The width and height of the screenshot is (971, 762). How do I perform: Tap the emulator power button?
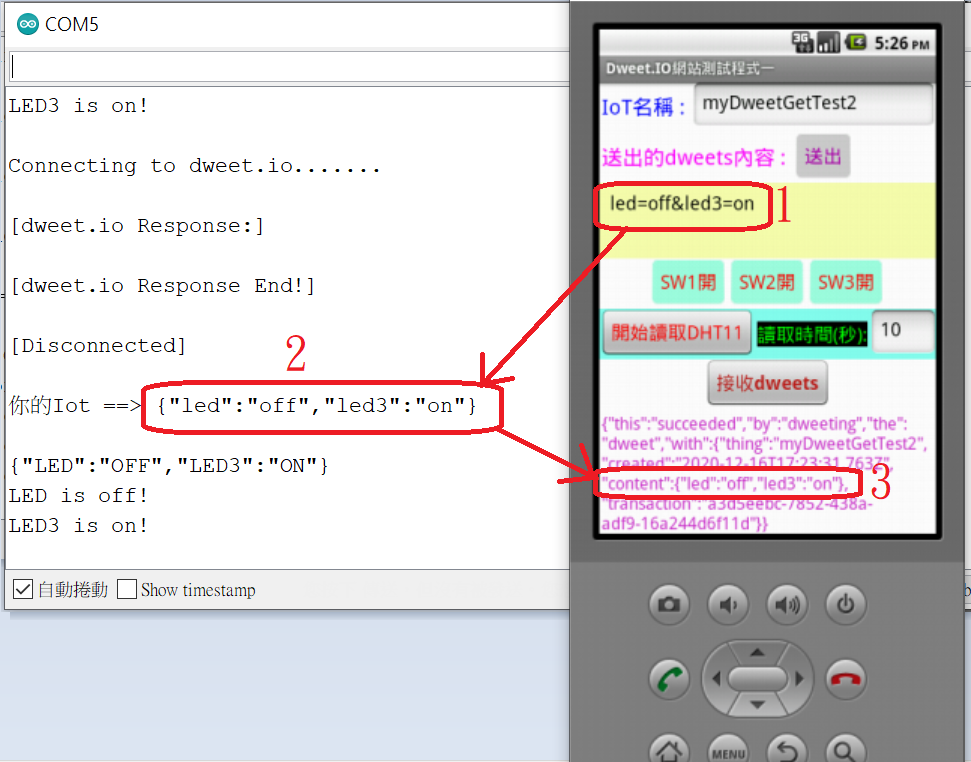click(x=845, y=604)
